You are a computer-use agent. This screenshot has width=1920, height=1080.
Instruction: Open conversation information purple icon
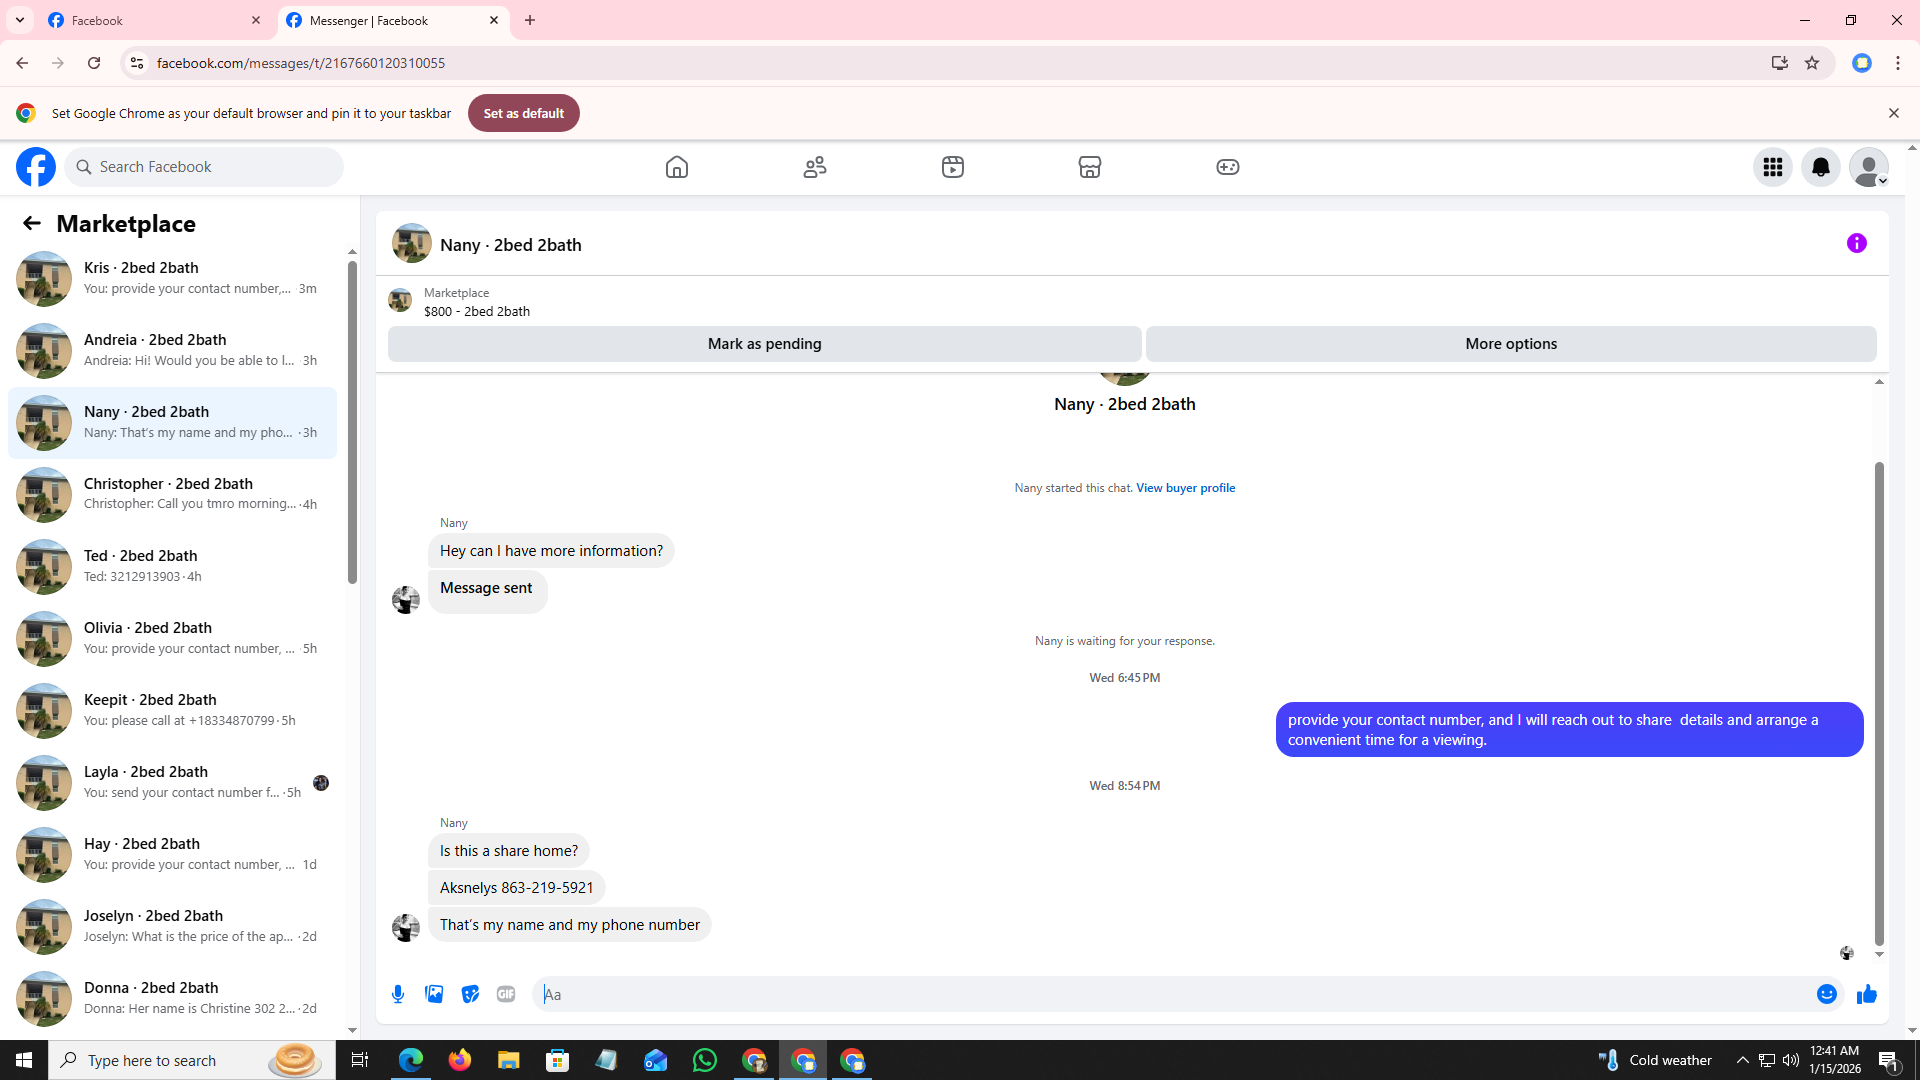pyautogui.click(x=1856, y=243)
